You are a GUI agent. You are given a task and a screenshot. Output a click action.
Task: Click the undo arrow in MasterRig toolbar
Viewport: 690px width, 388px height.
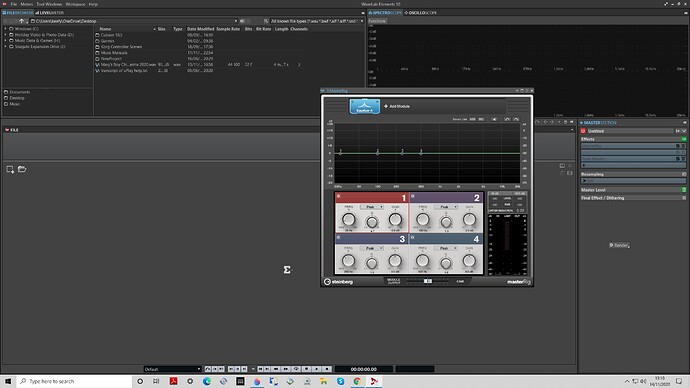coord(507,119)
